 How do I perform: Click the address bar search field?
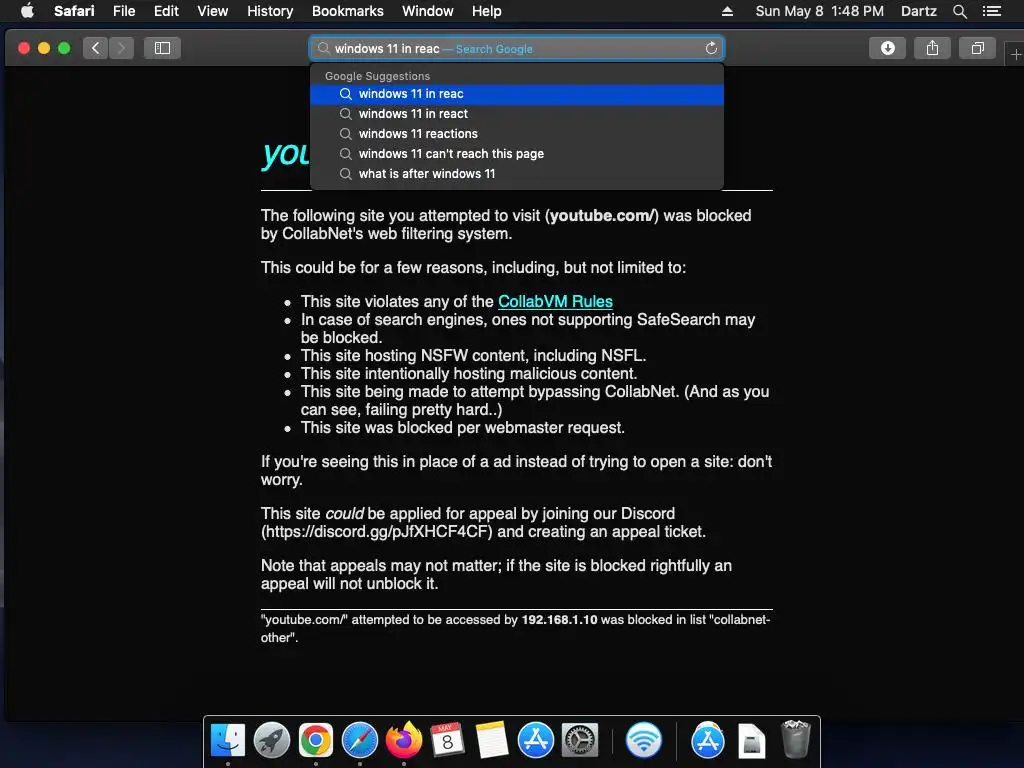517,48
